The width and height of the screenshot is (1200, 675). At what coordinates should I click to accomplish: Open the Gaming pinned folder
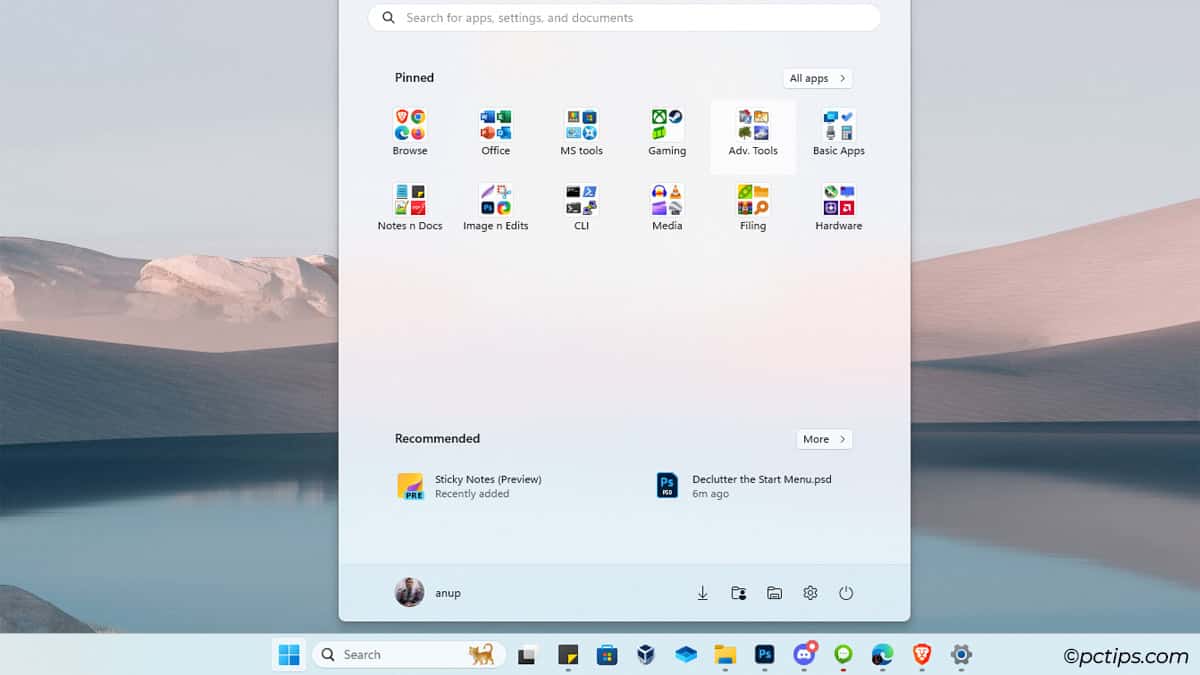point(666,130)
